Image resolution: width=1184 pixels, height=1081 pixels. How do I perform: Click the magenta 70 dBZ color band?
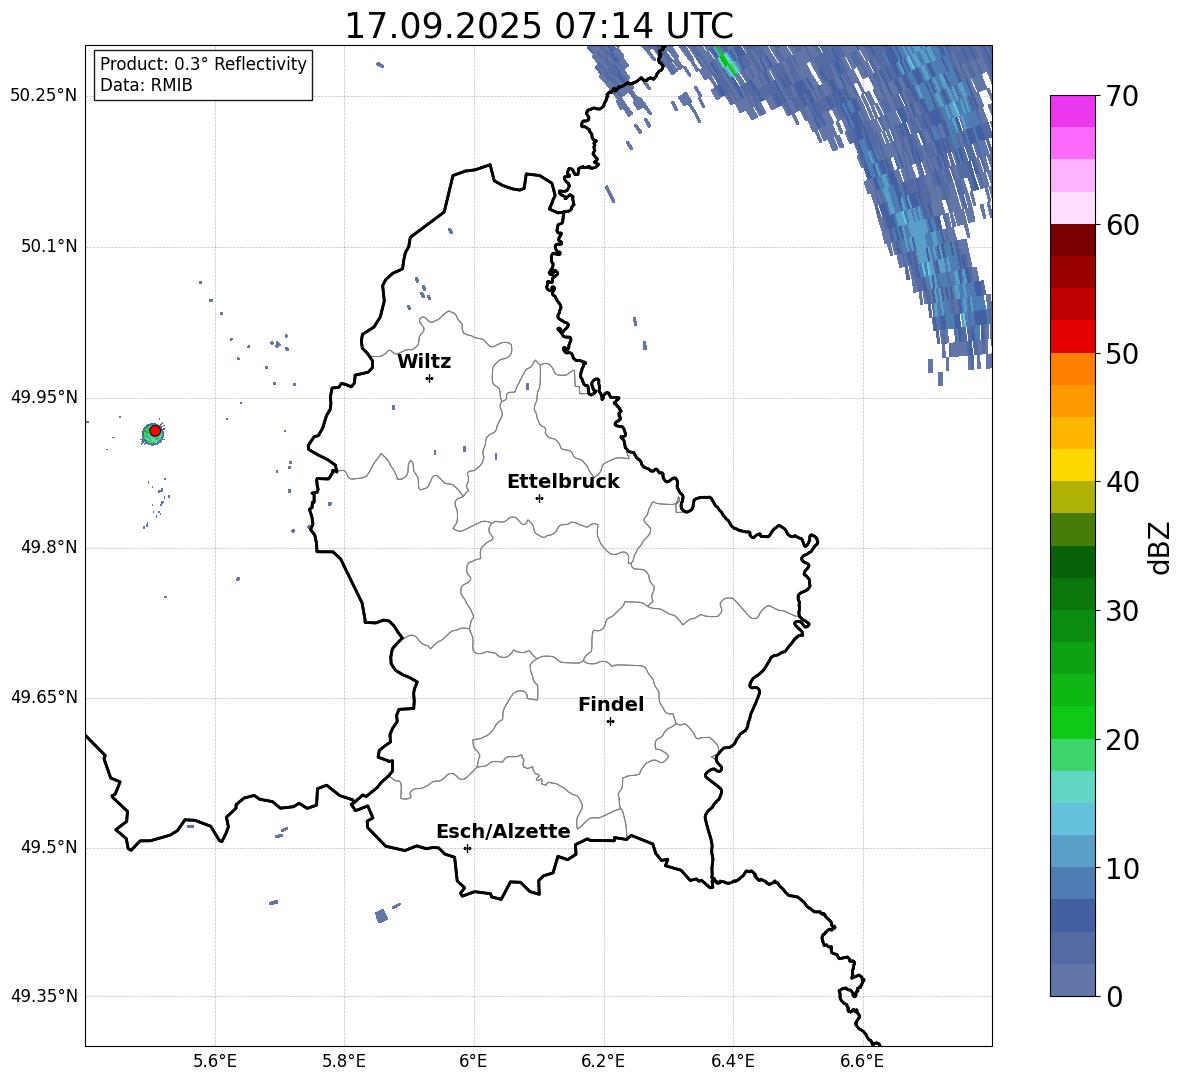coord(1072,111)
